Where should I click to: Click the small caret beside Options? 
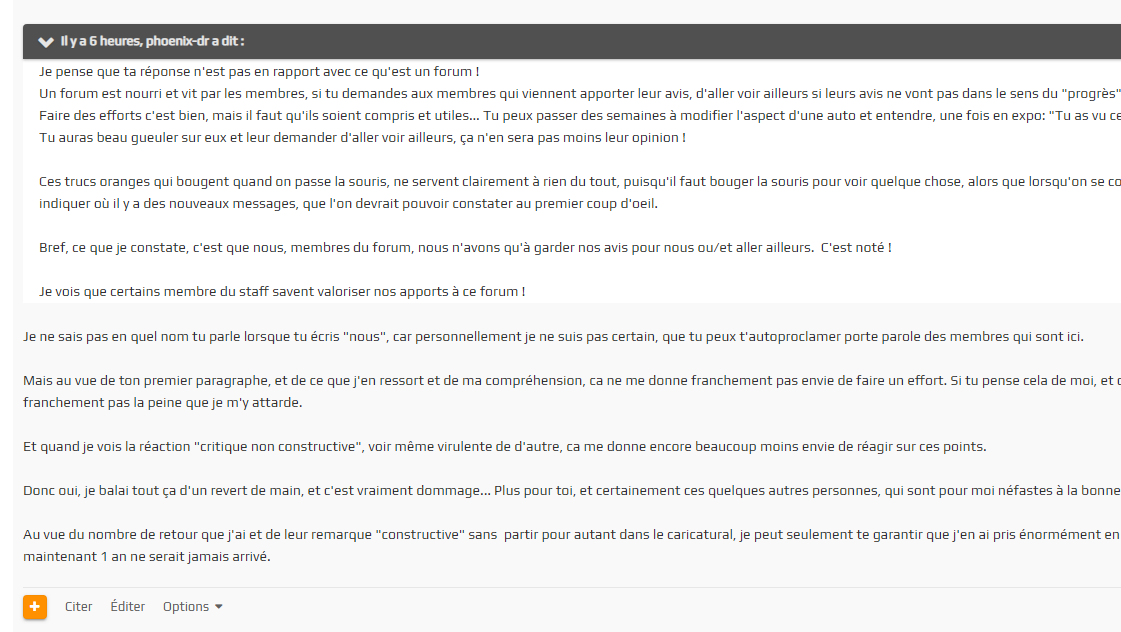click(x=219, y=607)
